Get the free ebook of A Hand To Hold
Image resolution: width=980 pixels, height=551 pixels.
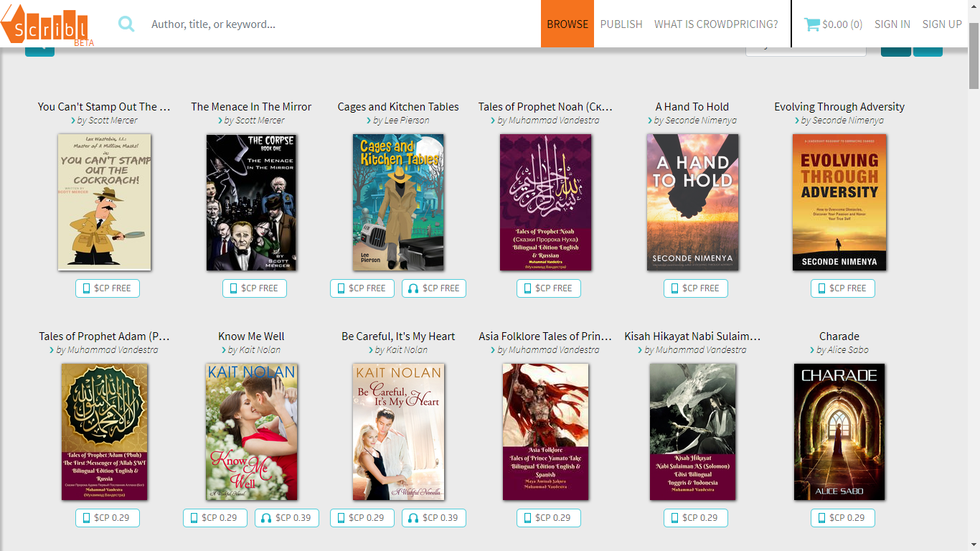[695, 288]
